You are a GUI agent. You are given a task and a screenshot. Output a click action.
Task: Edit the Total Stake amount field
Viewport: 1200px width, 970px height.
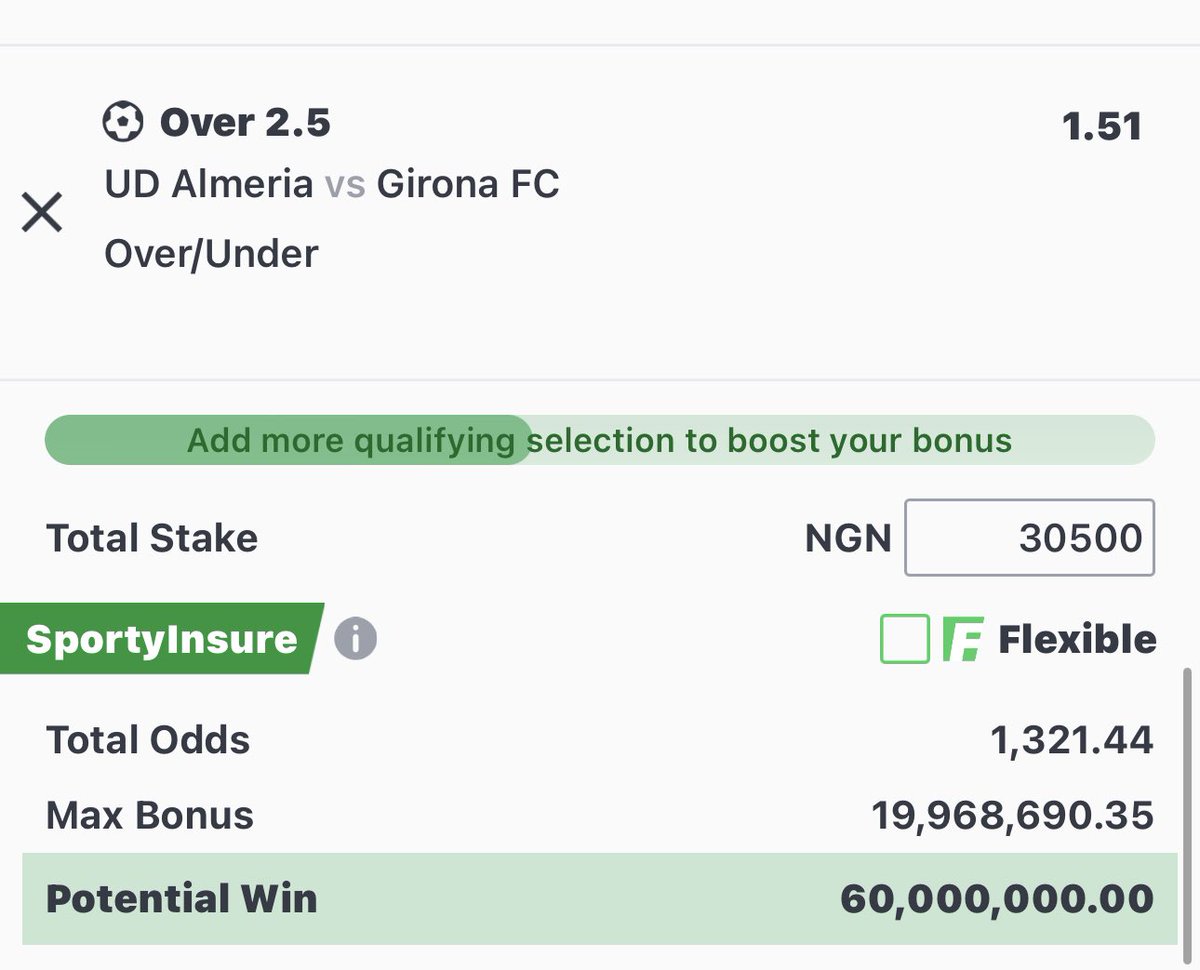1030,538
